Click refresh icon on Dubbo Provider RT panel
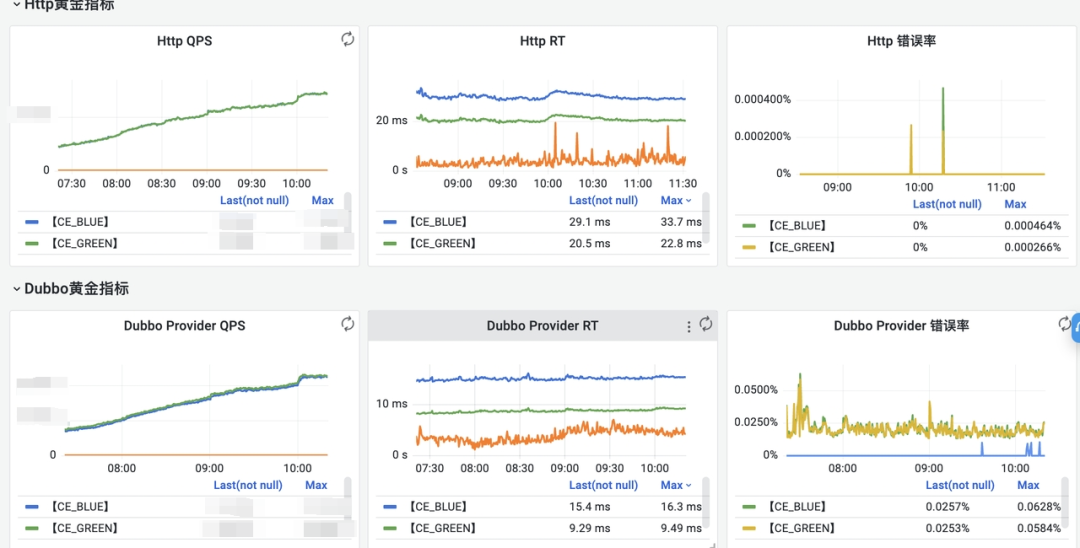The image size is (1080, 548). click(x=706, y=324)
